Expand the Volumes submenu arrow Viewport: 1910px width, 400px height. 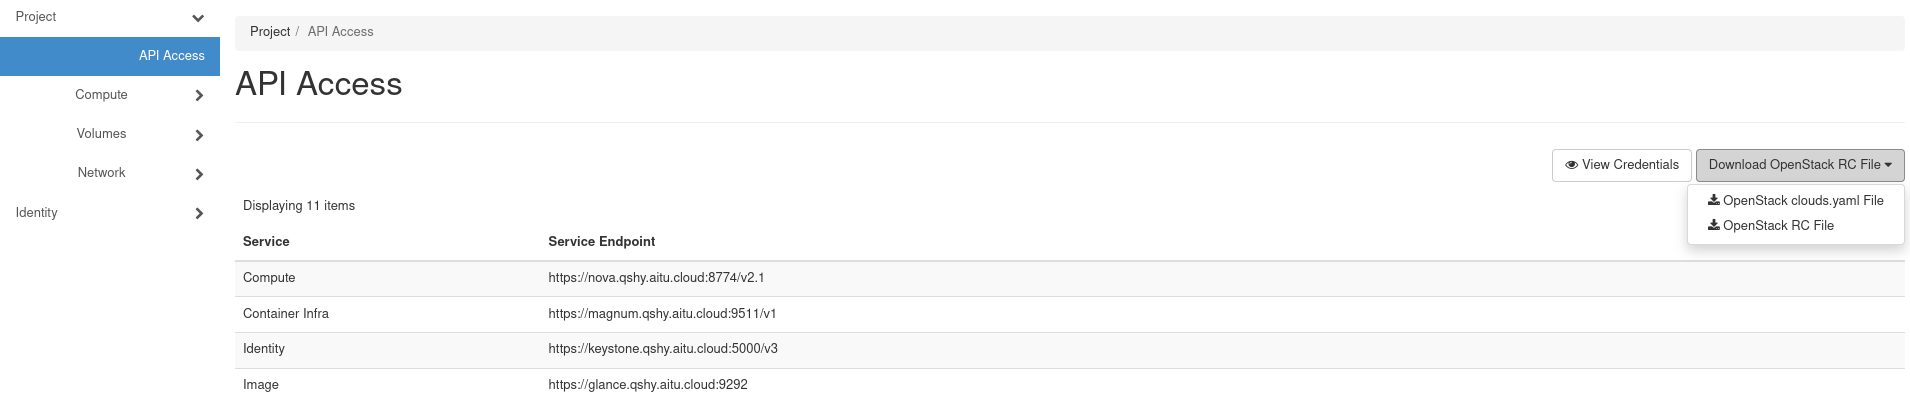(x=199, y=135)
